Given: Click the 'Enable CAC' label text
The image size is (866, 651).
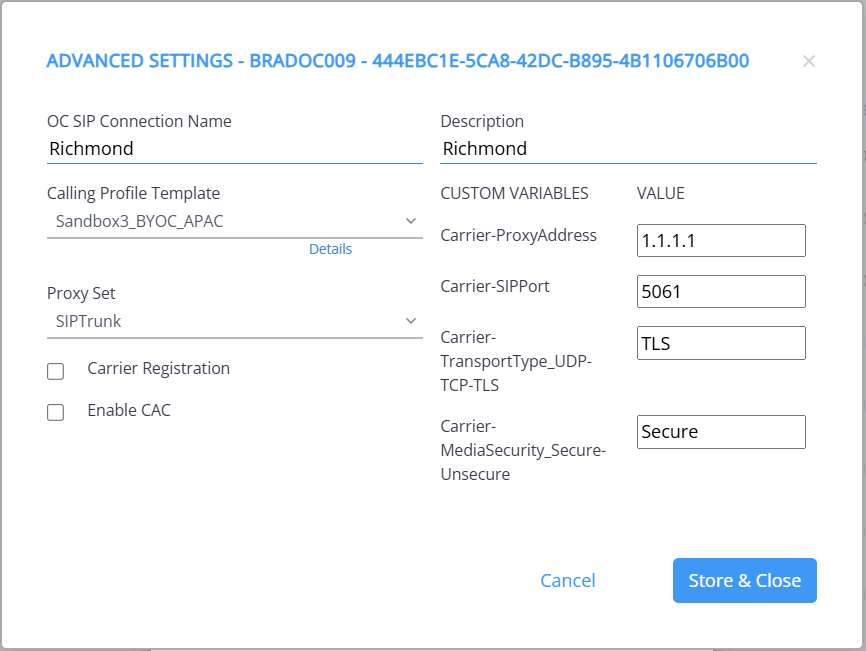Looking at the screenshot, I should pos(129,410).
